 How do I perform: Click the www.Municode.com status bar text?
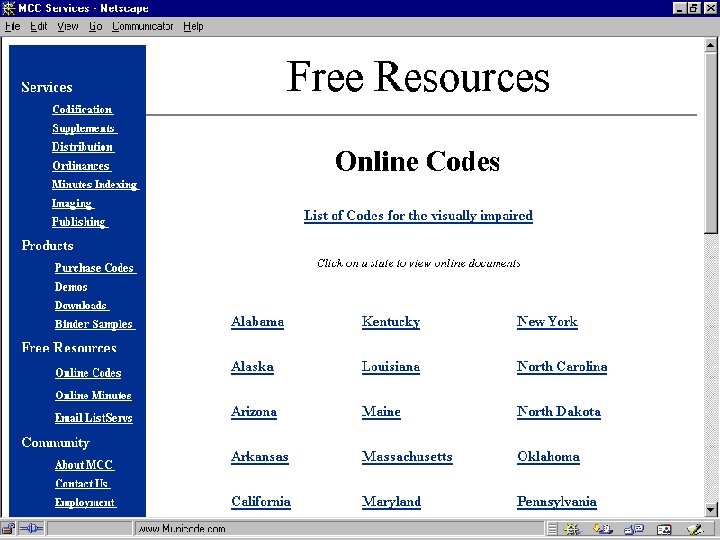[182, 529]
